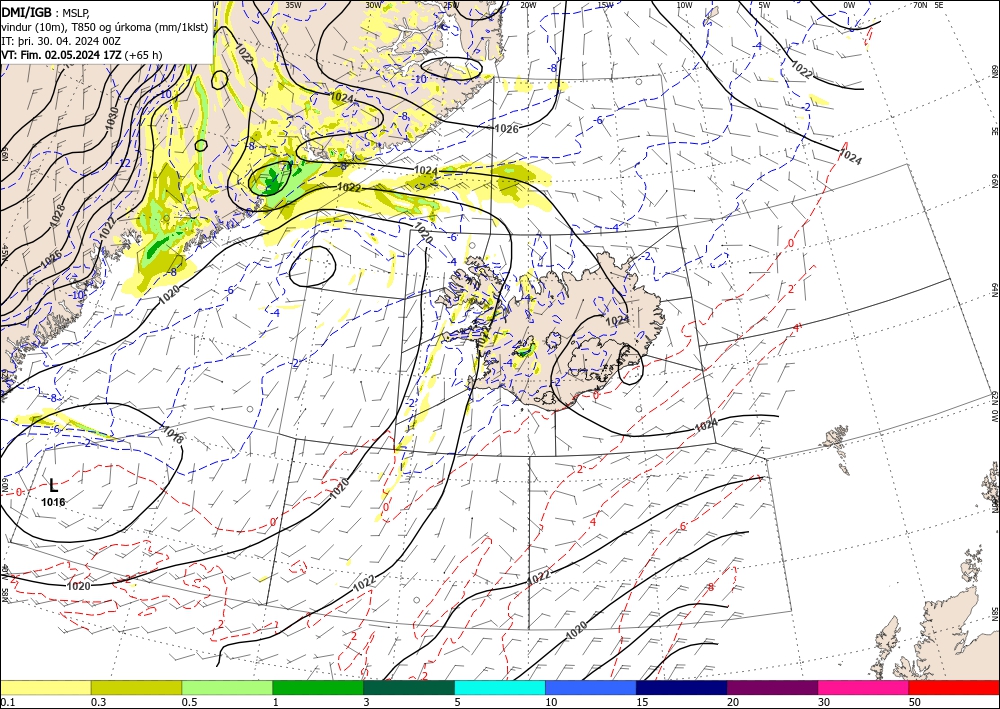The width and height of the screenshot is (1000, 709).
Task: Click the '15W' longitude label
Action: click(605, 5)
